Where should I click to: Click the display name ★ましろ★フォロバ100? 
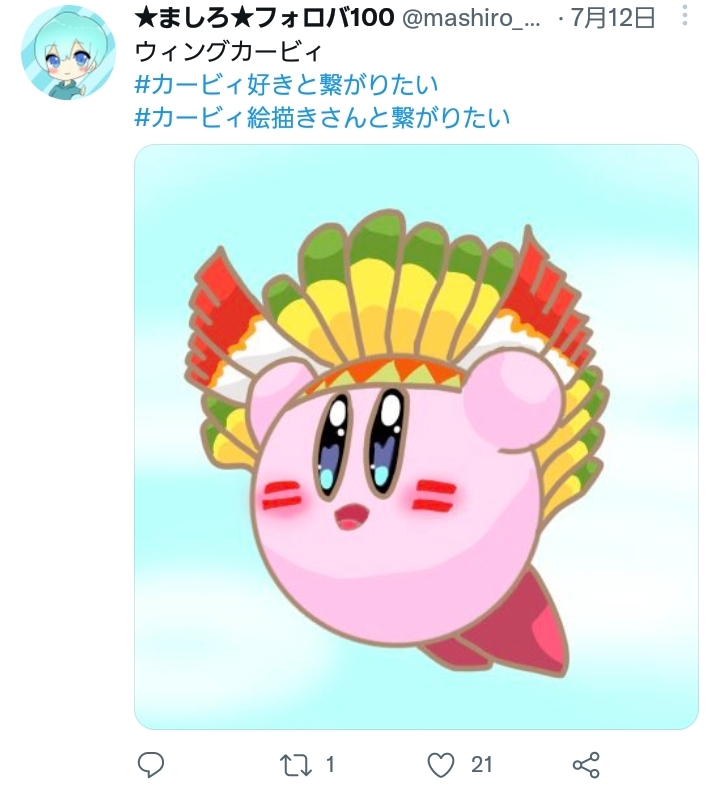click(x=264, y=18)
